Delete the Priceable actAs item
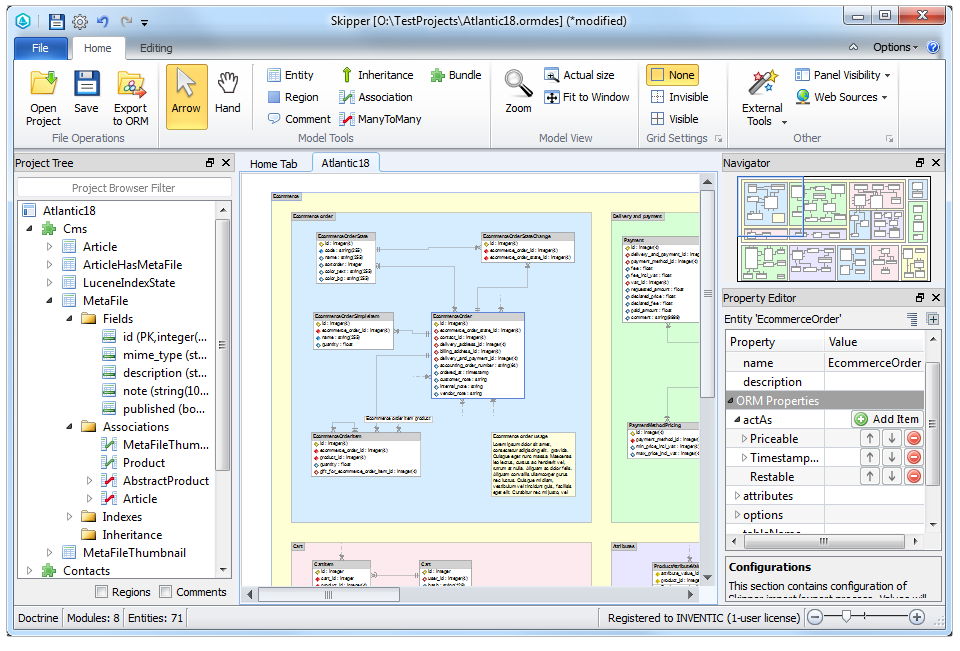 (x=913, y=438)
